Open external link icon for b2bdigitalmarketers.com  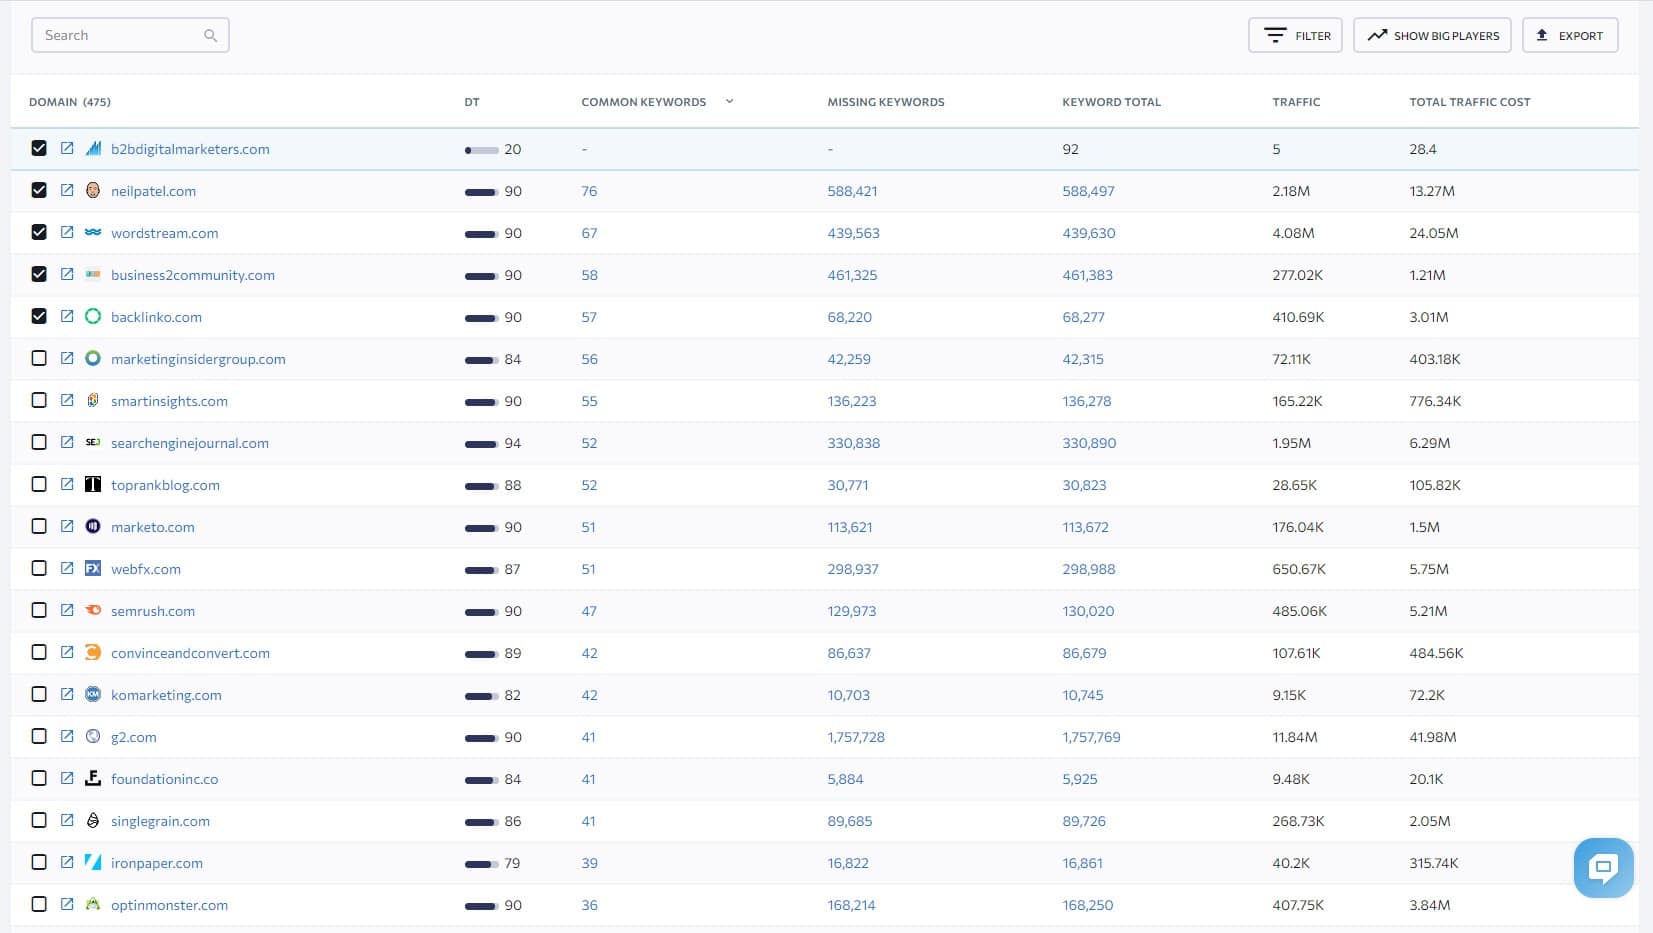pyautogui.click(x=67, y=148)
